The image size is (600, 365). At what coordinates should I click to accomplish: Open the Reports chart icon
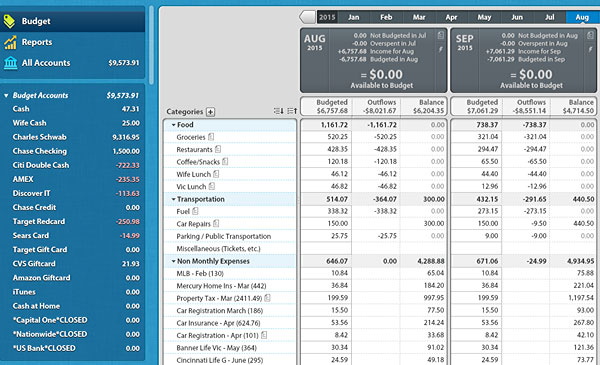10,42
